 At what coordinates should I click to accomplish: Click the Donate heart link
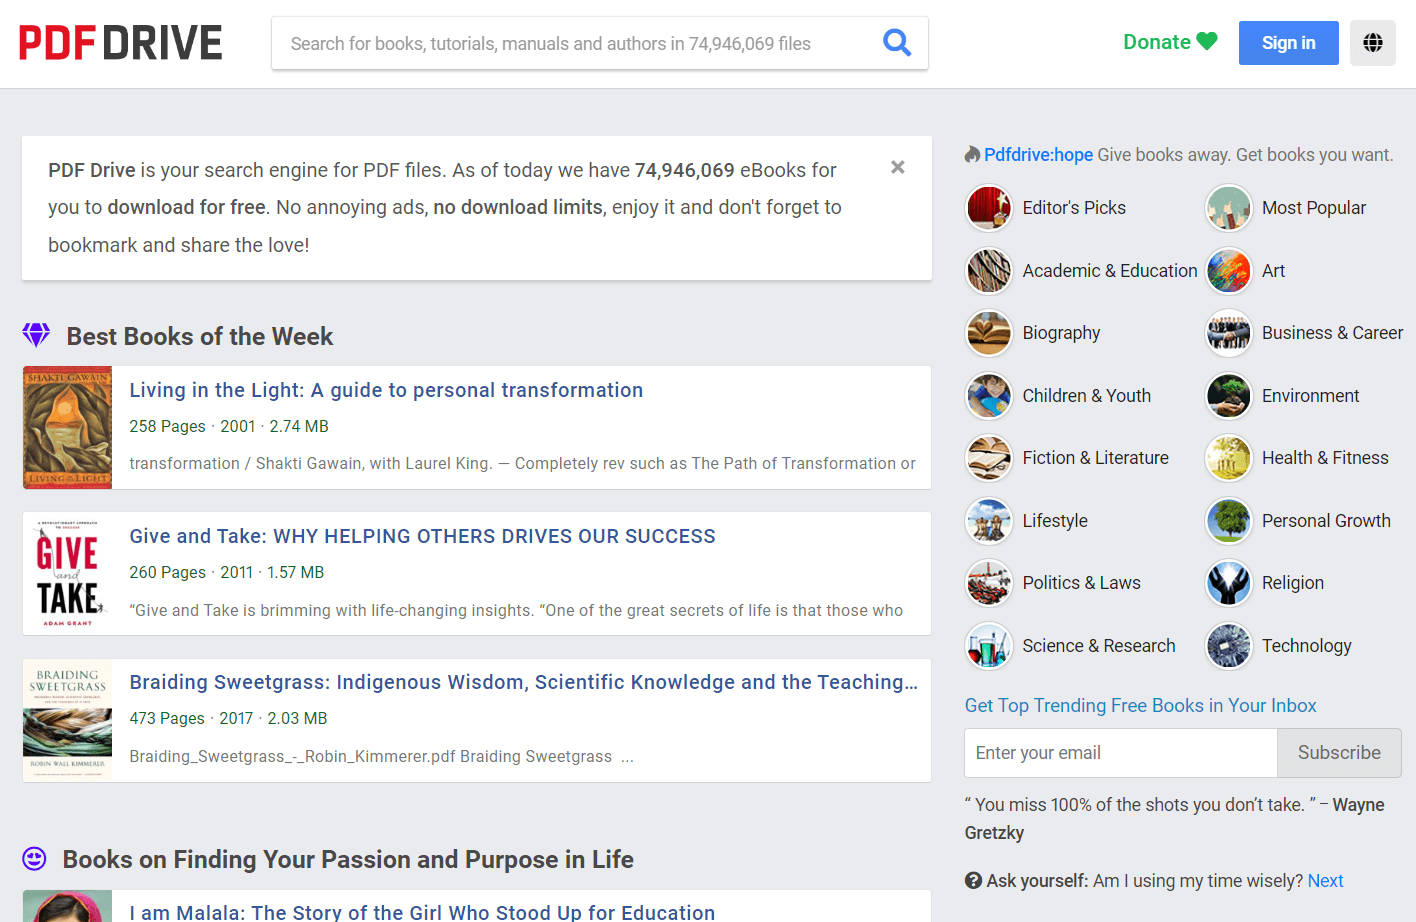(x=1170, y=42)
